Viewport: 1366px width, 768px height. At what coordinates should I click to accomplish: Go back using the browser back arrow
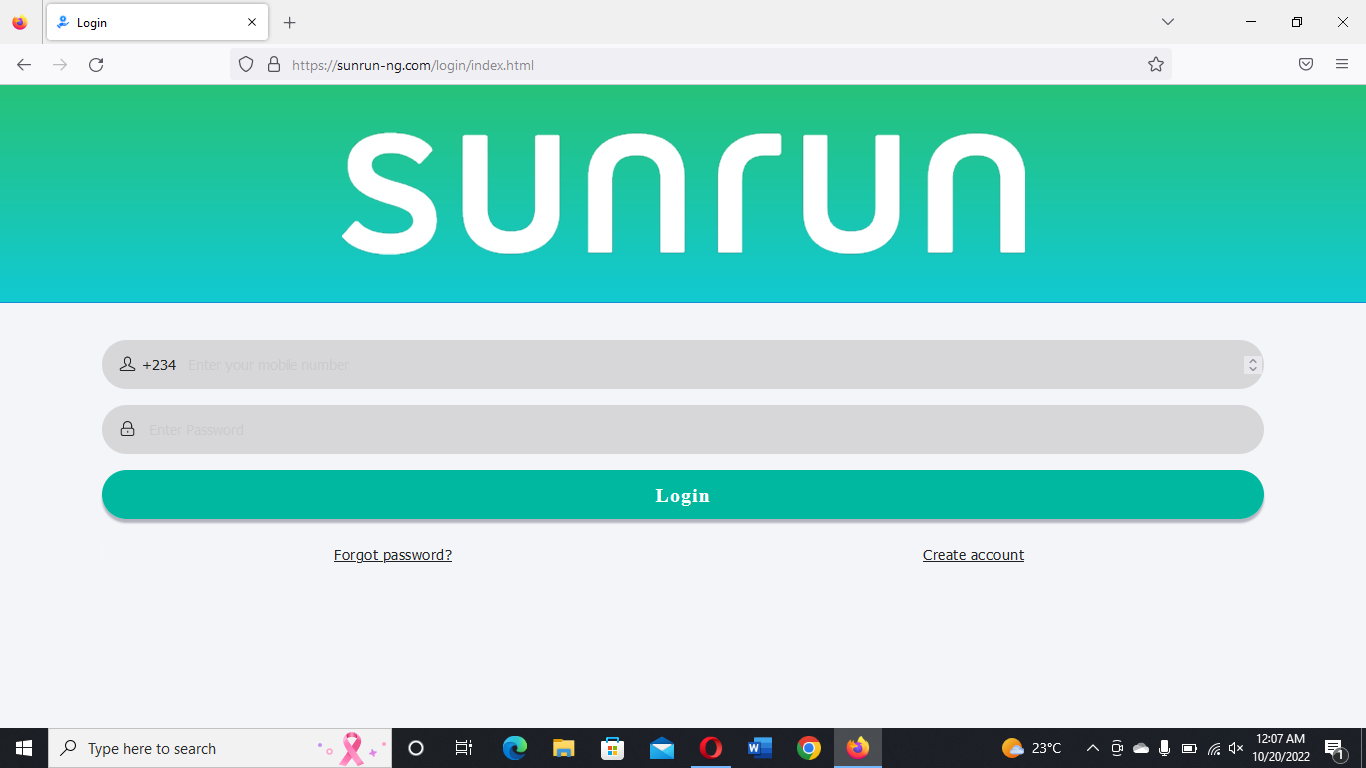click(24, 65)
